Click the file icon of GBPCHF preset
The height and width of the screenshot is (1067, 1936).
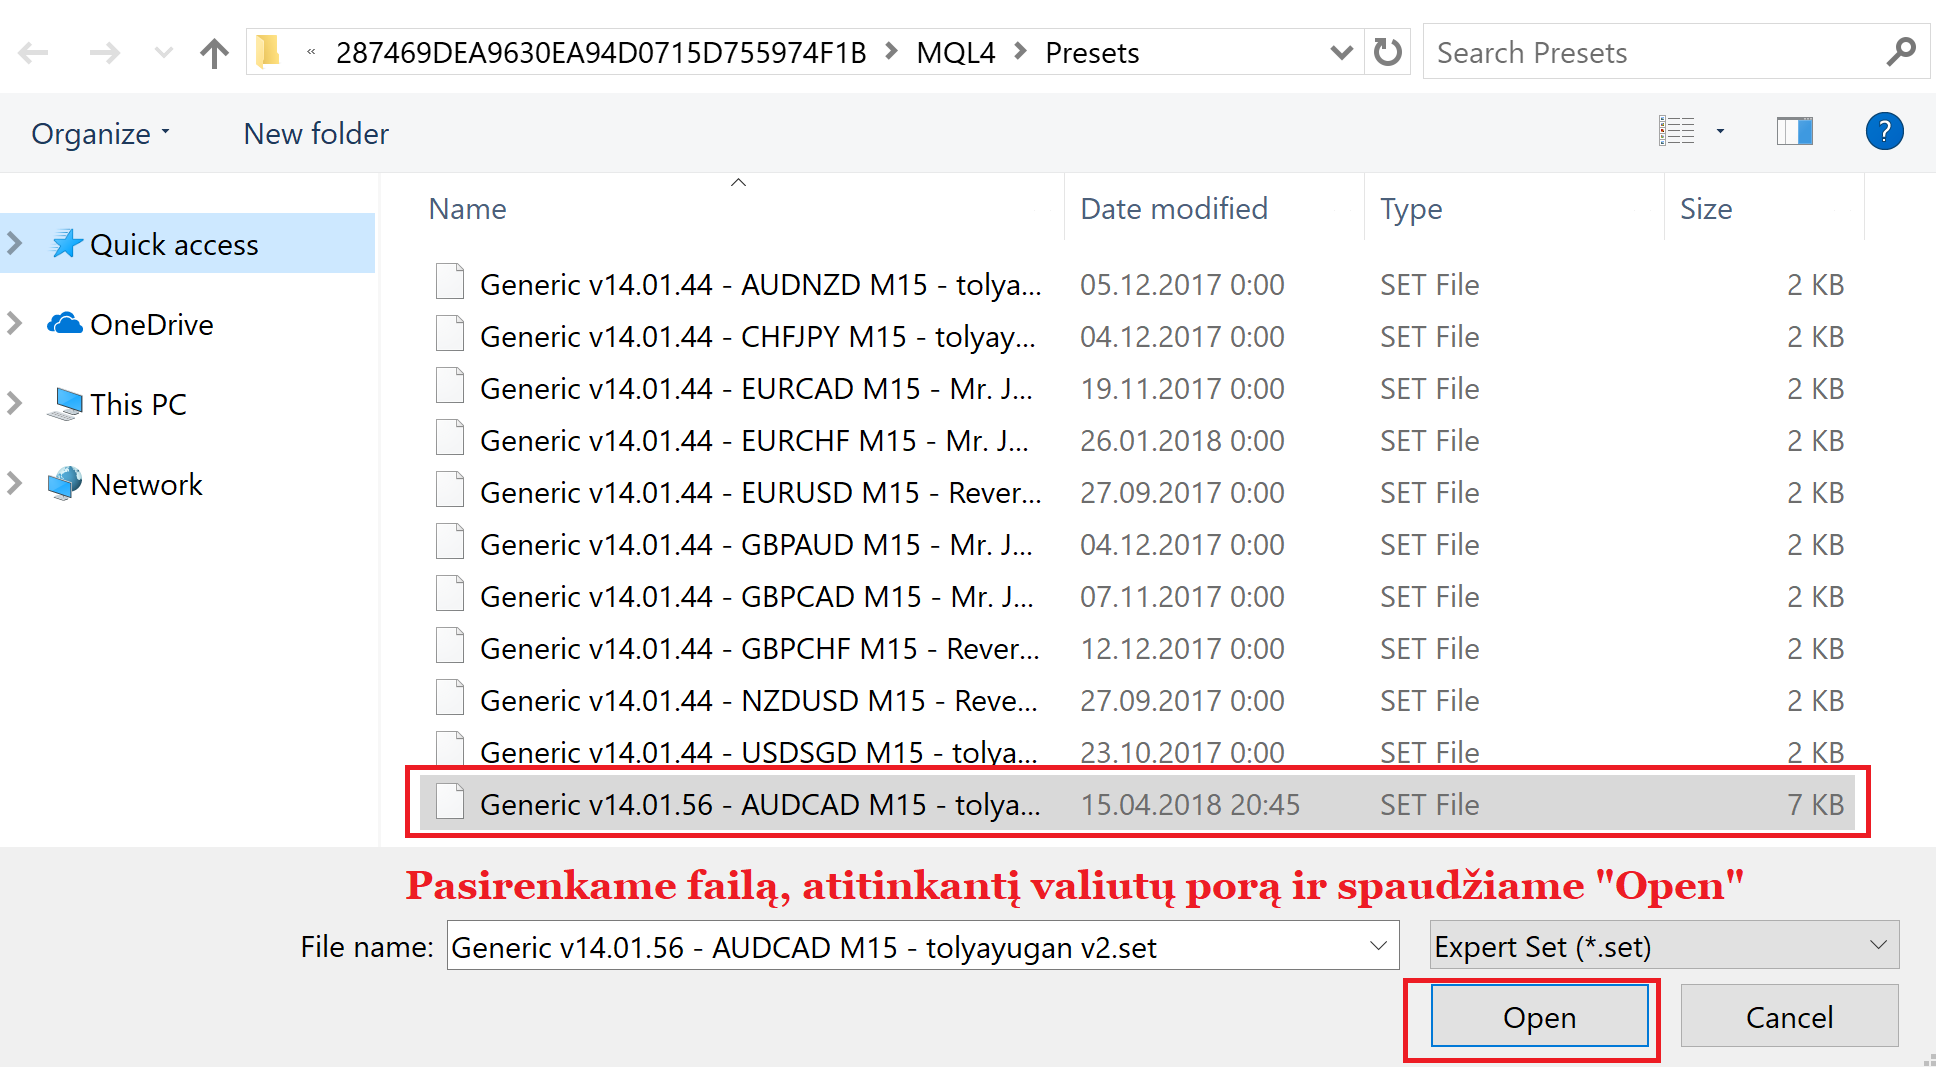tap(450, 646)
